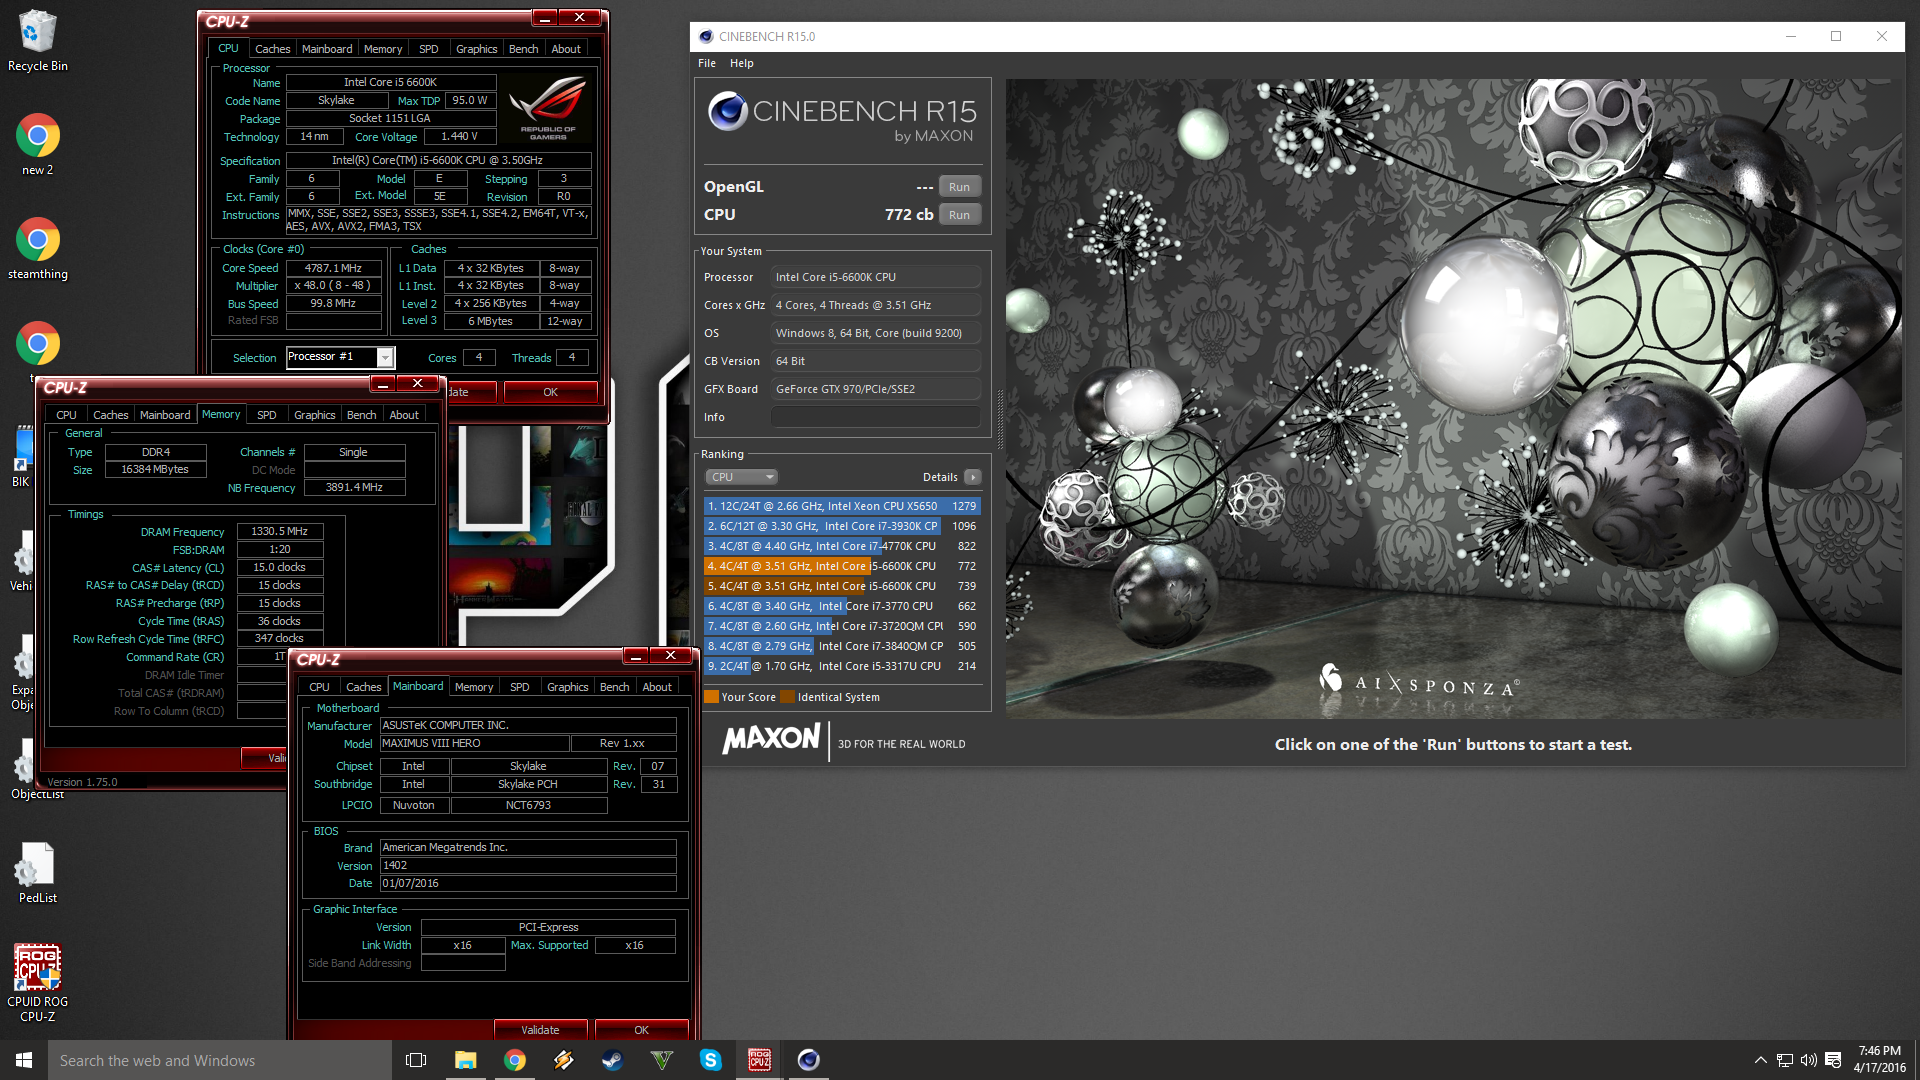1920x1080 pixels.
Task: Open Task View in the taskbar
Action: tap(416, 1060)
